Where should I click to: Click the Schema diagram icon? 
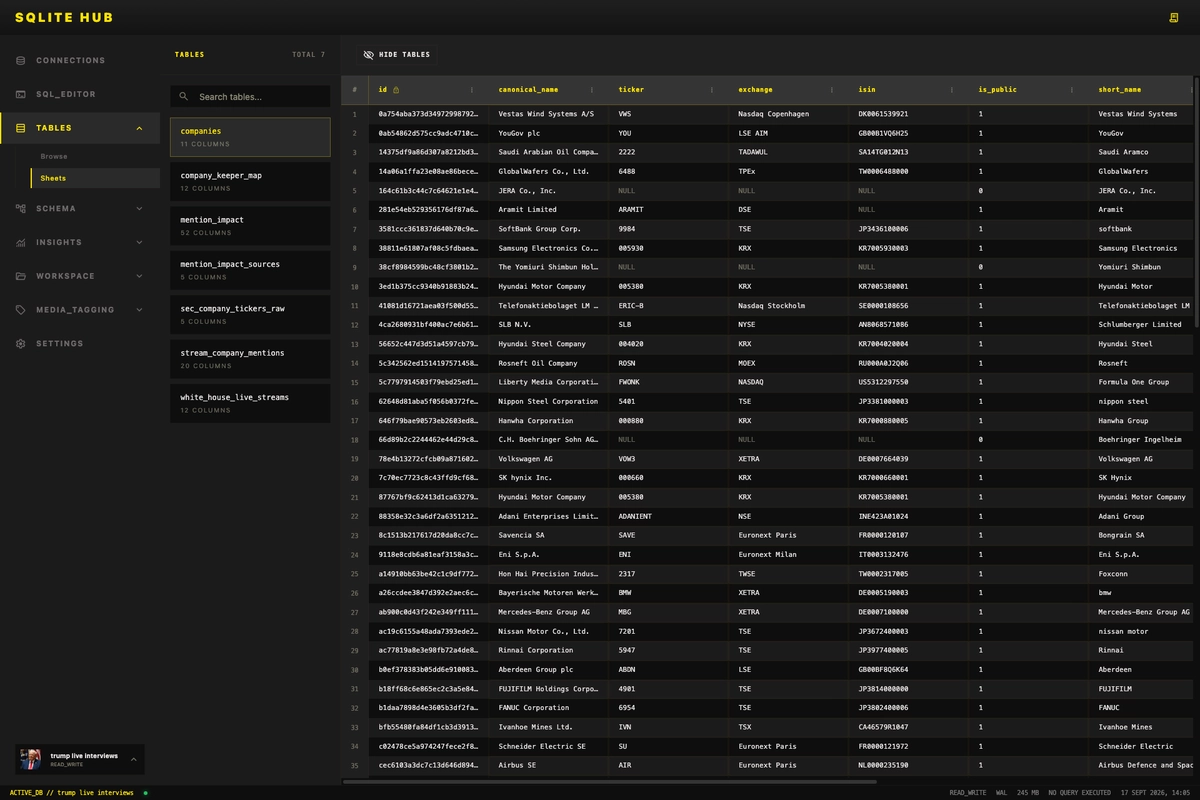click(x=21, y=209)
